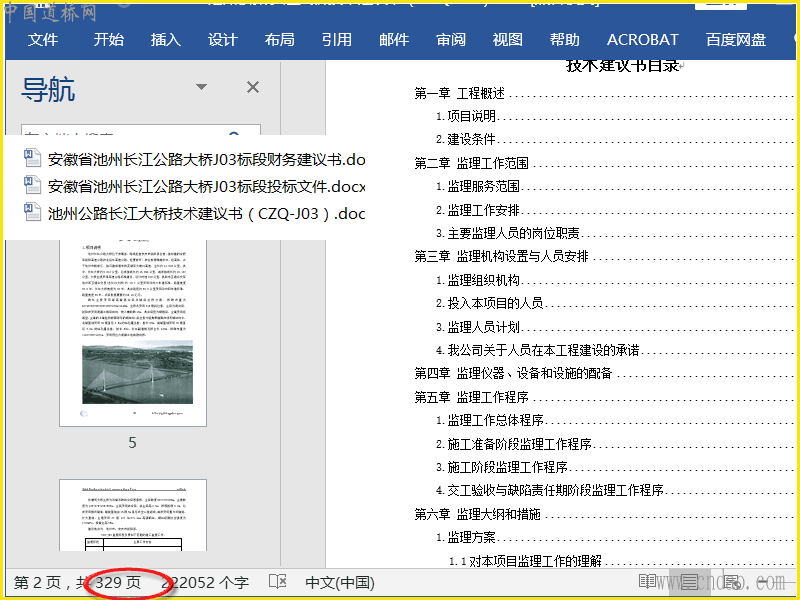Switch to the ACROBAT ribbon tab
This screenshot has width=800, height=600.
coord(642,39)
